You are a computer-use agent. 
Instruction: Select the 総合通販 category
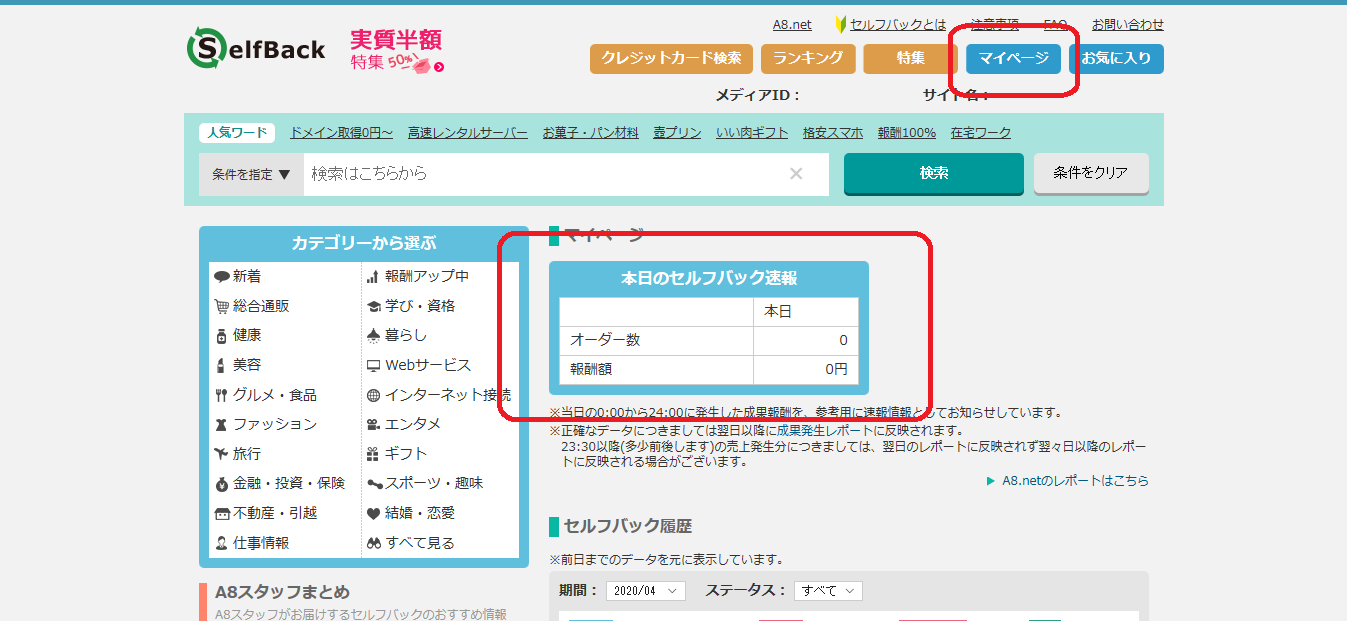[x=252, y=306]
